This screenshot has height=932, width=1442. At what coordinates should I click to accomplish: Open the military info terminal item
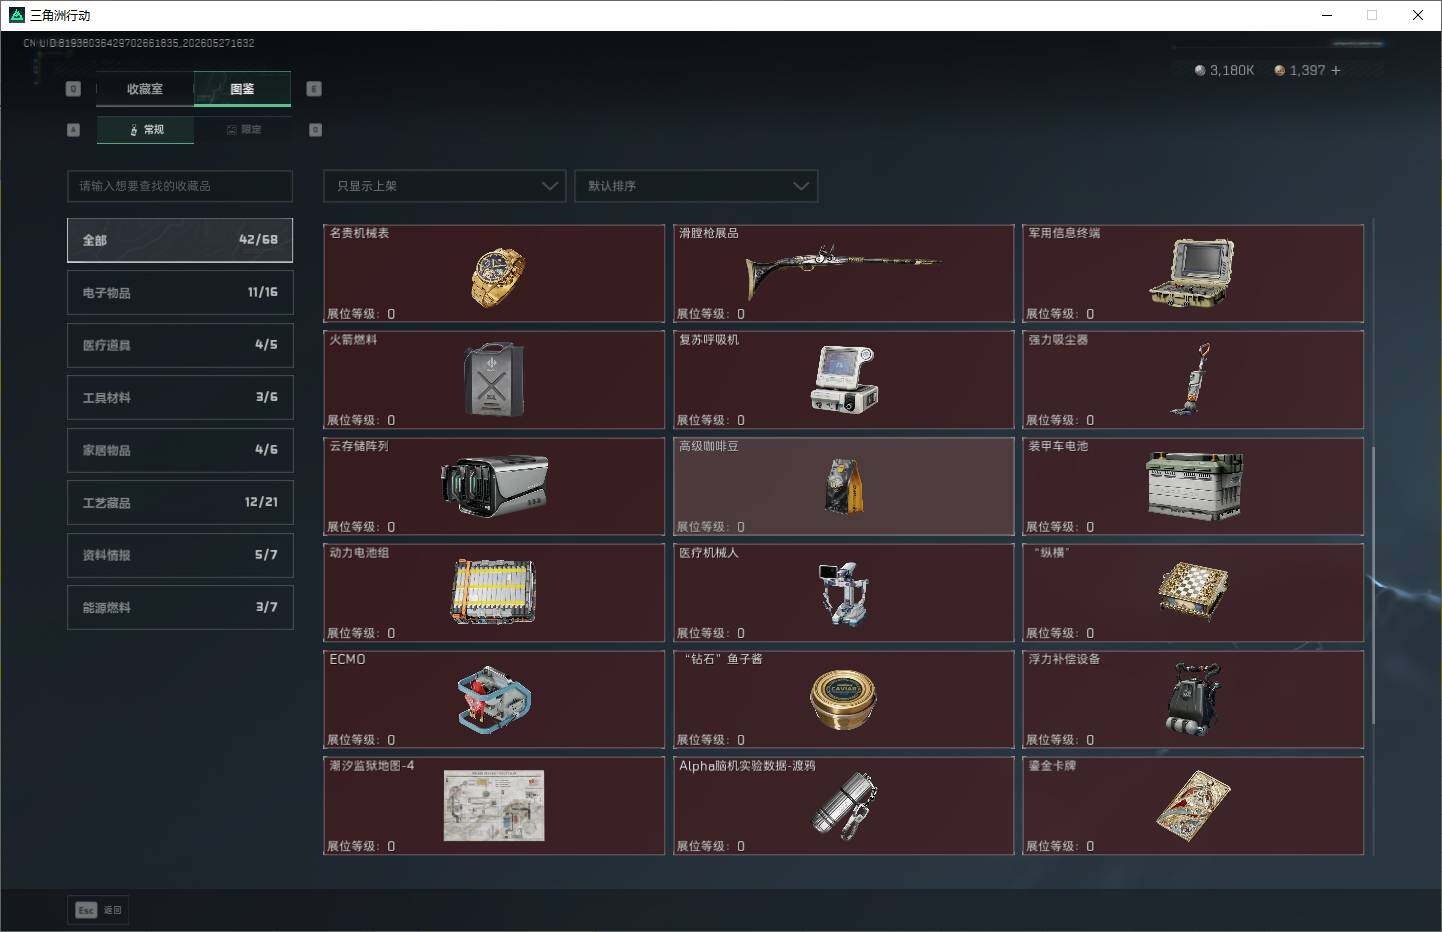[x=1193, y=273]
